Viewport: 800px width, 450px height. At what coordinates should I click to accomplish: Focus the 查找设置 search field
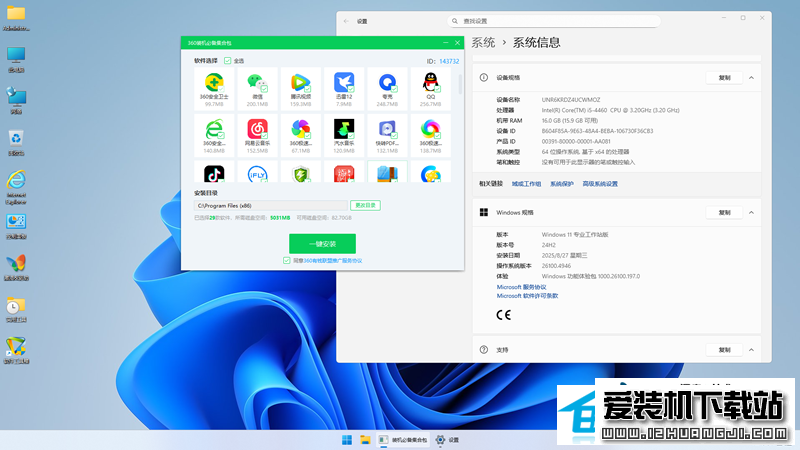point(554,21)
